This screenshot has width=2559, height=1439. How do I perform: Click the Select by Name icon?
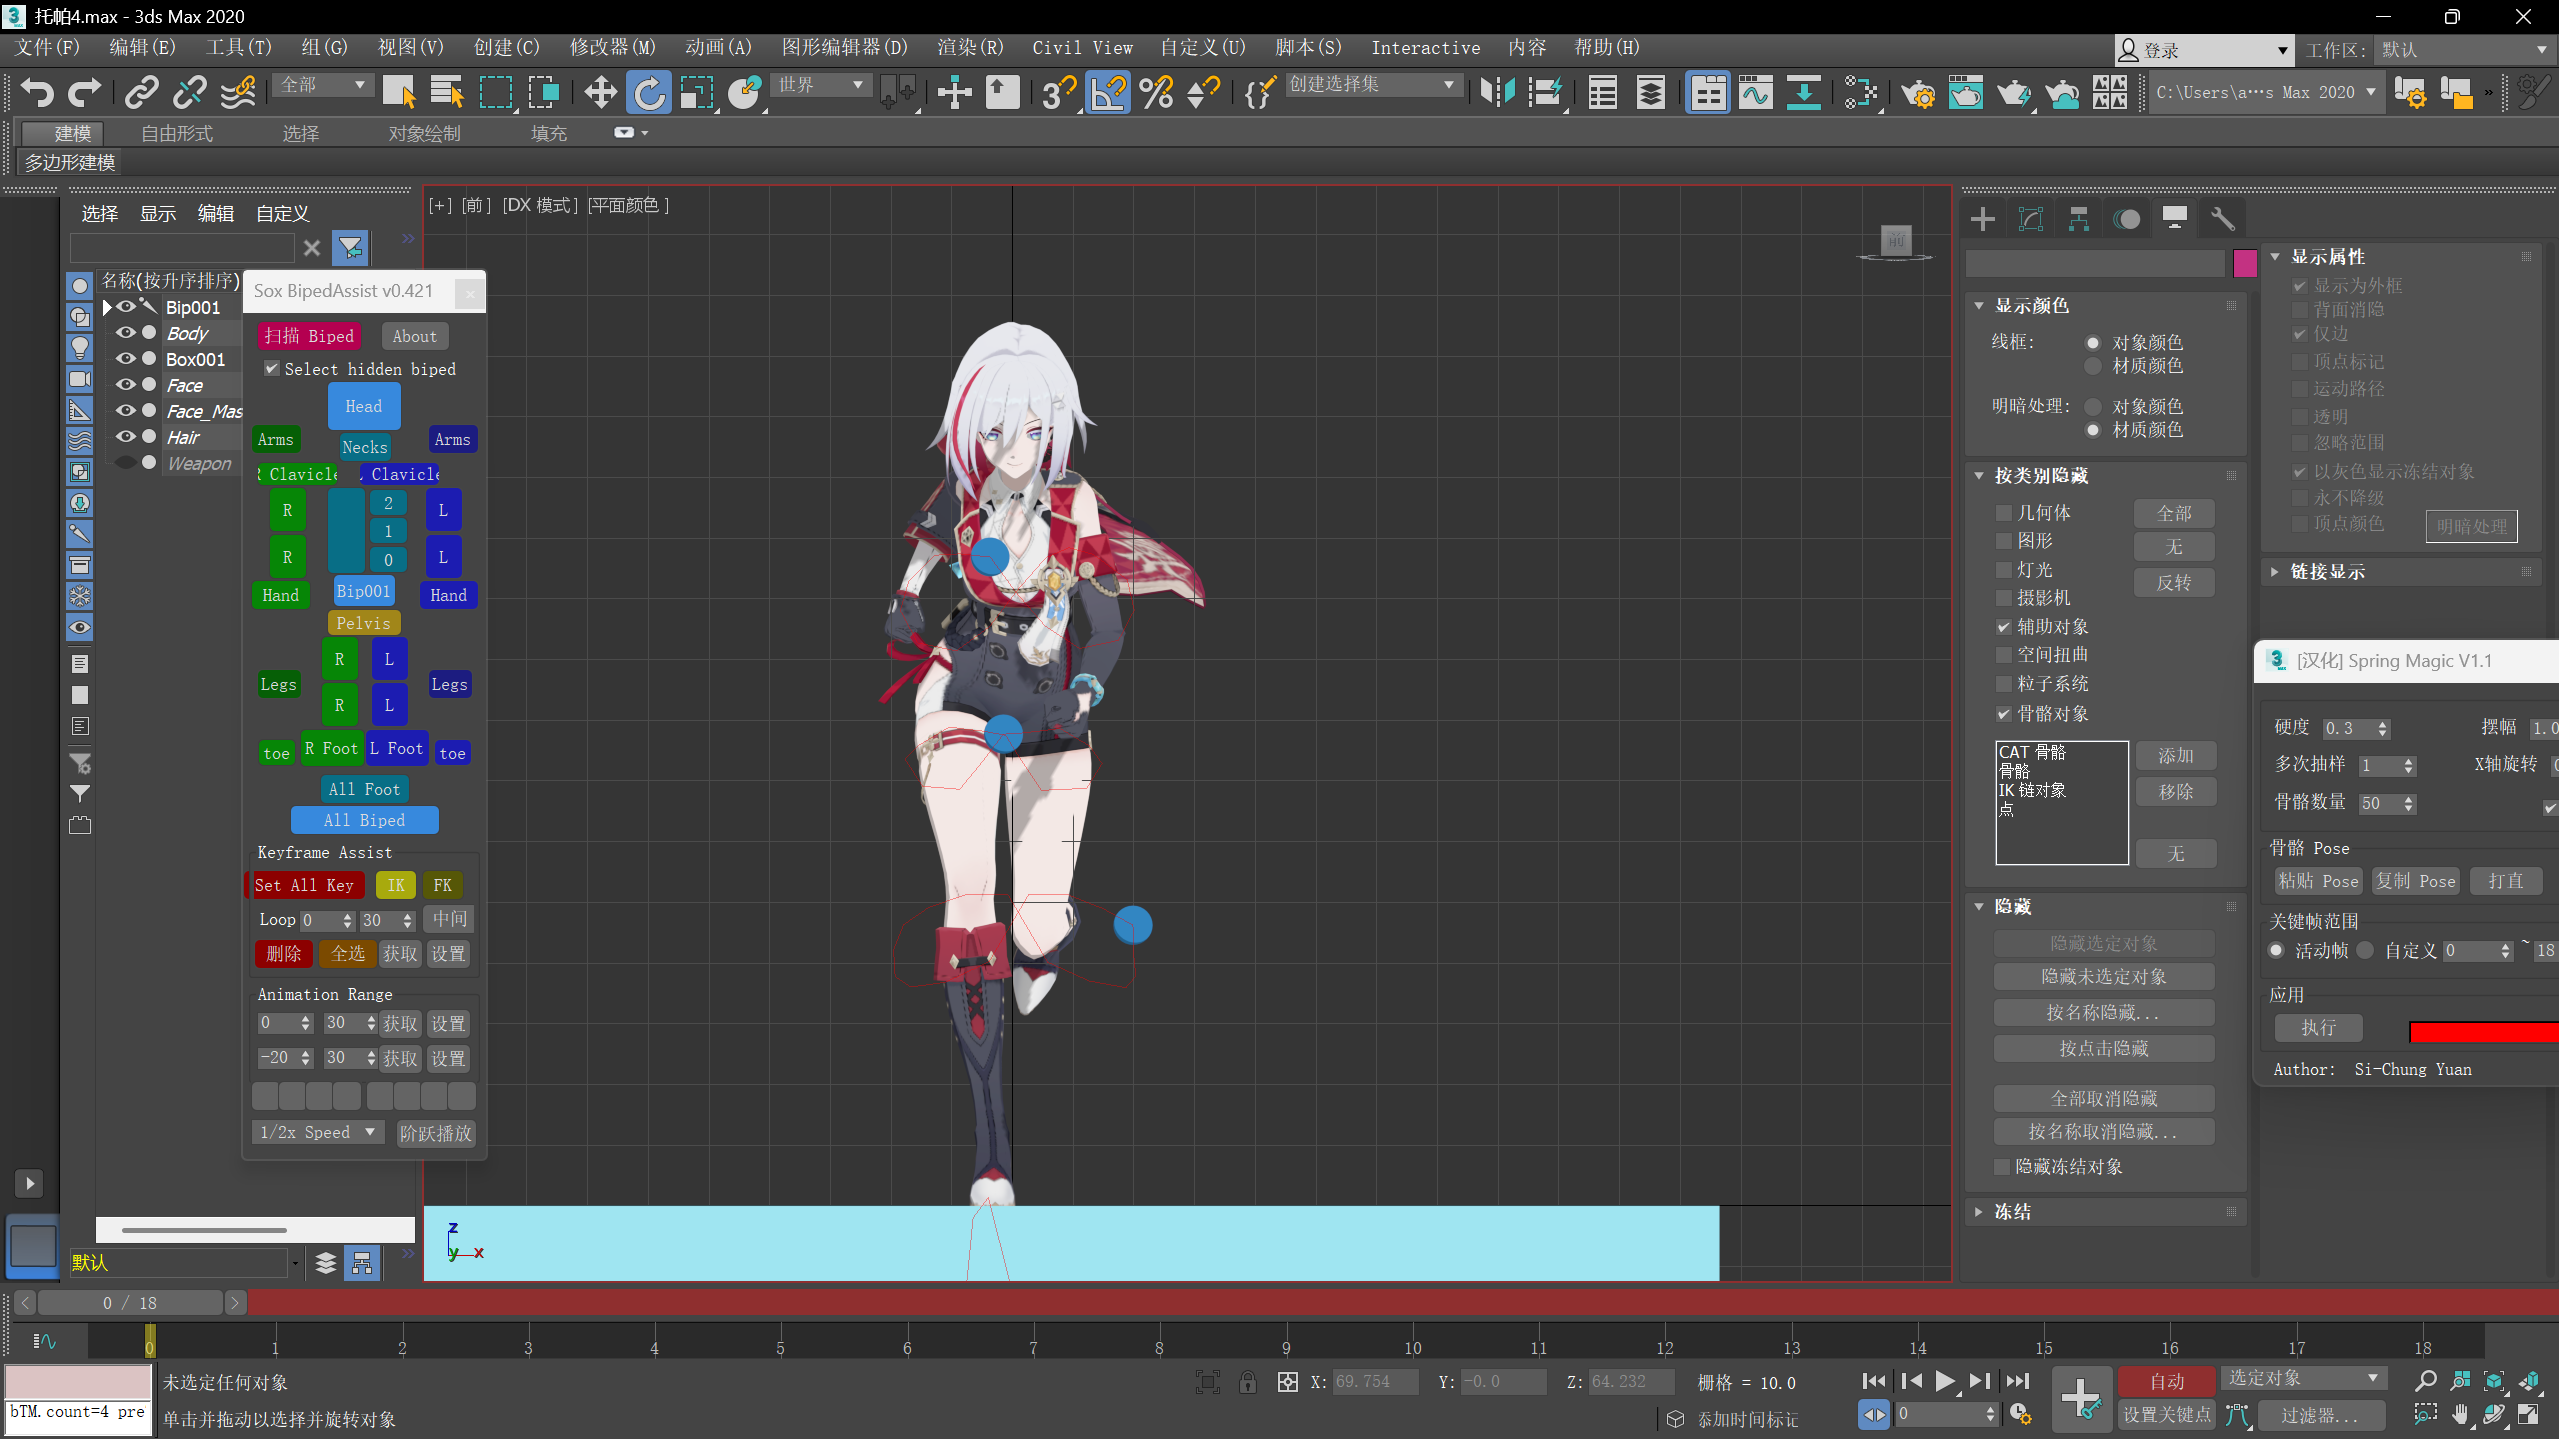[x=447, y=92]
